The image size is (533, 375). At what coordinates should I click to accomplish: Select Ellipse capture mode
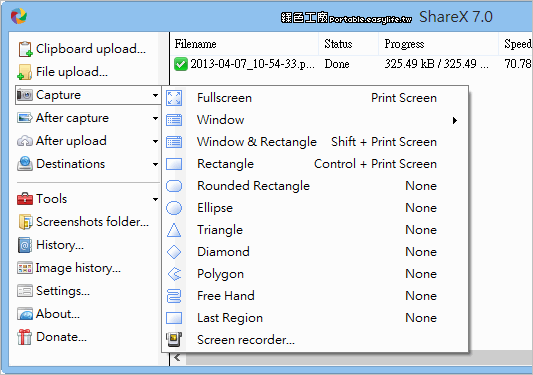[x=315, y=208]
